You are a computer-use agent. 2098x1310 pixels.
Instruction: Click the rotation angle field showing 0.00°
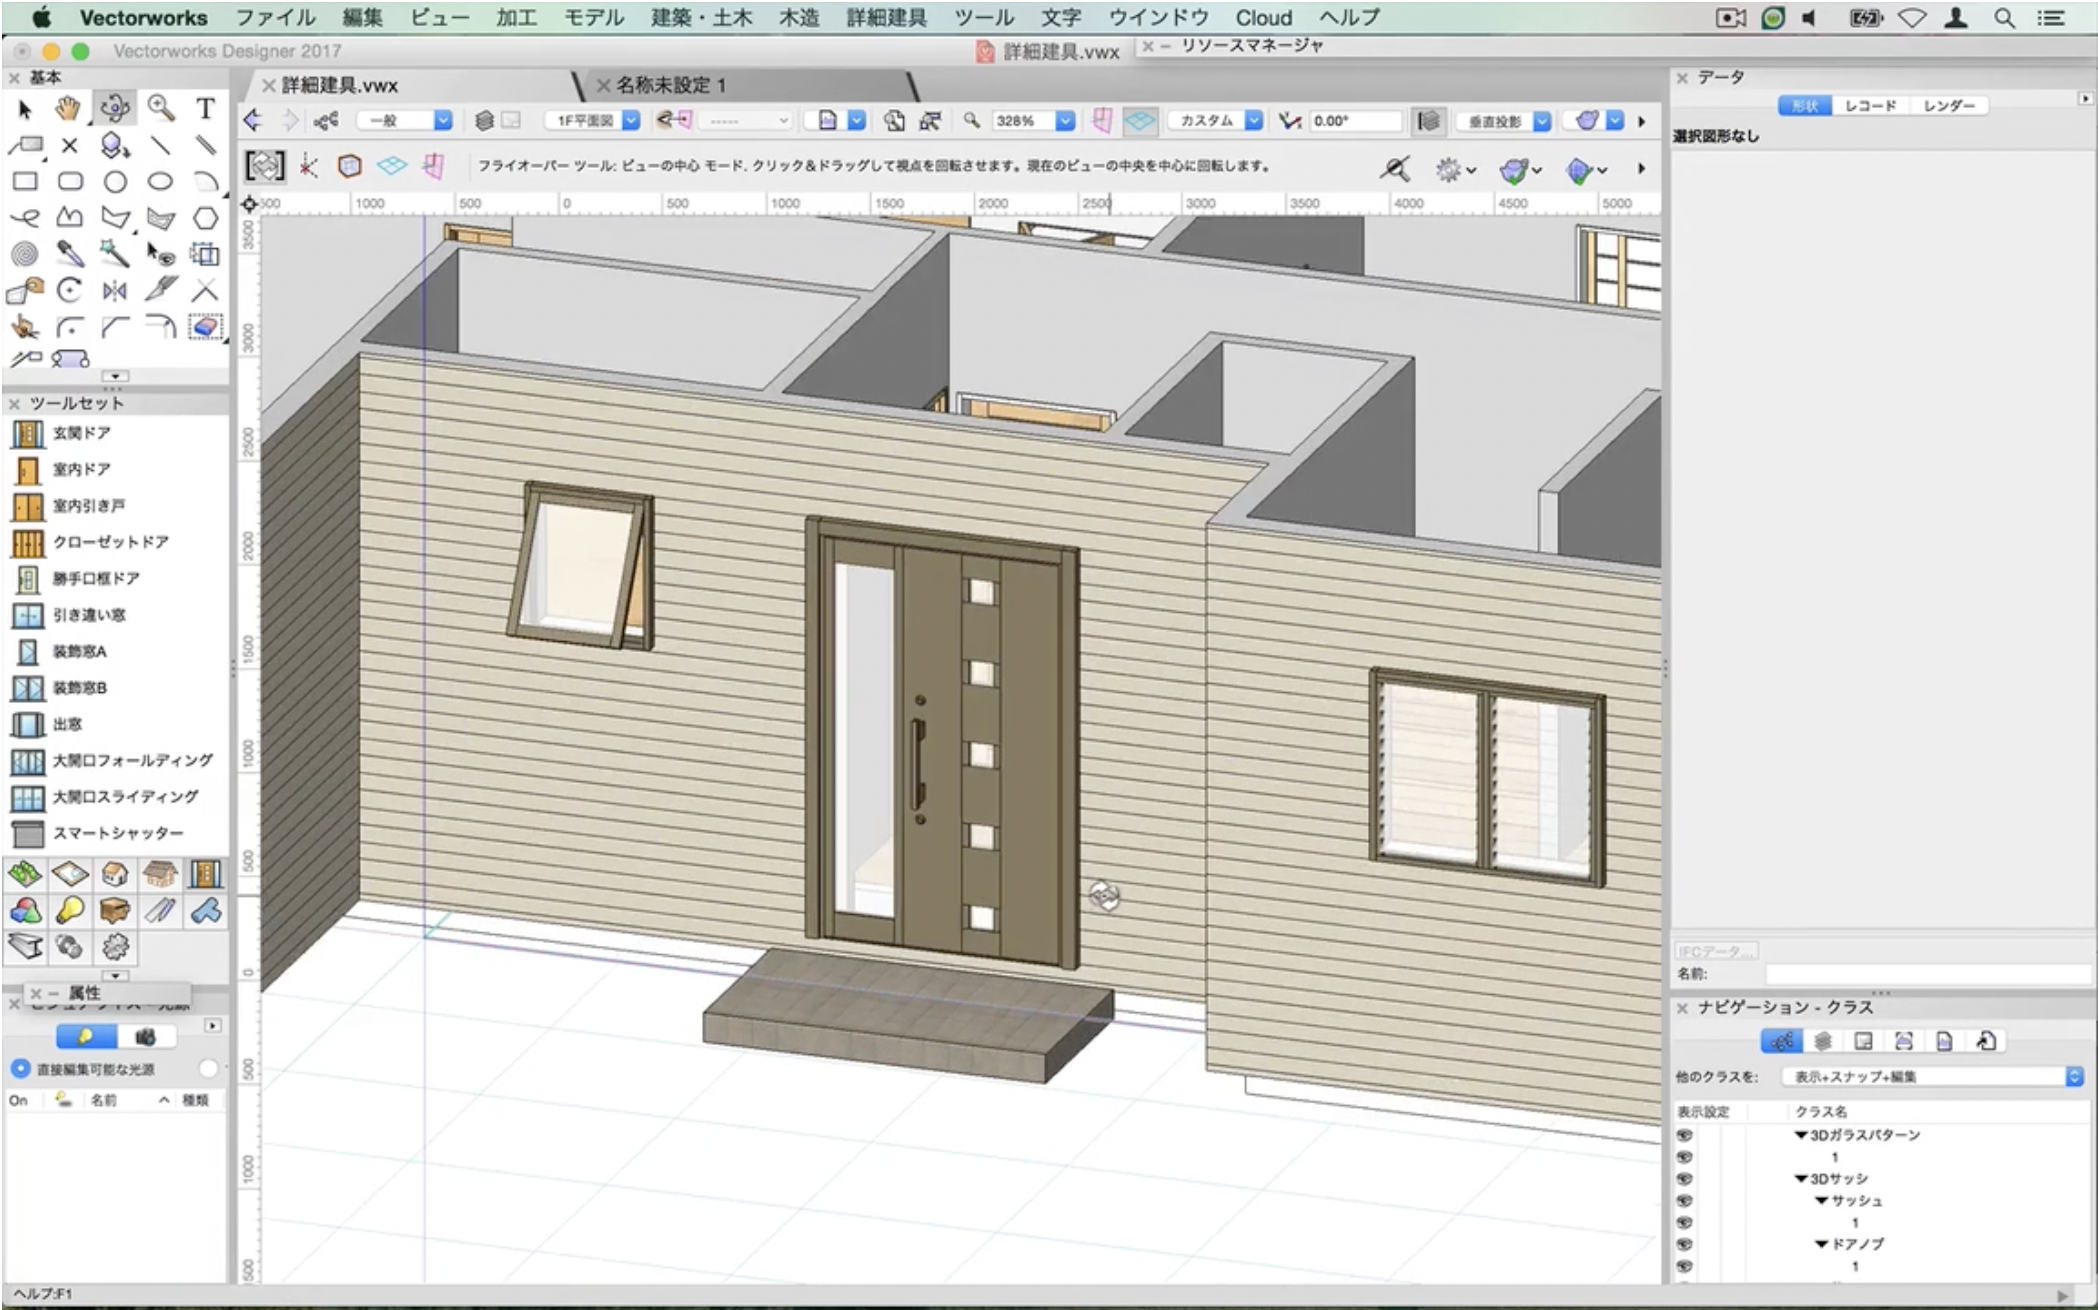point(1354,121)
